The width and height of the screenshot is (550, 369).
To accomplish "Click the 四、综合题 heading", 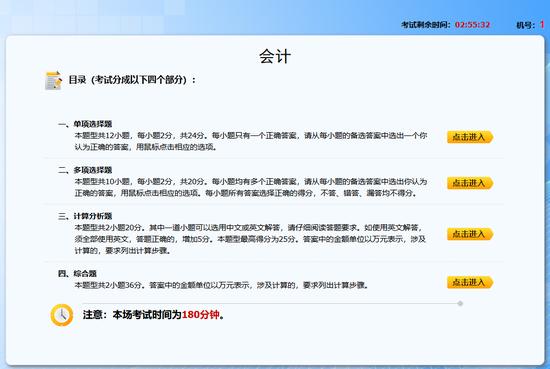I will [x=77, y=274].
